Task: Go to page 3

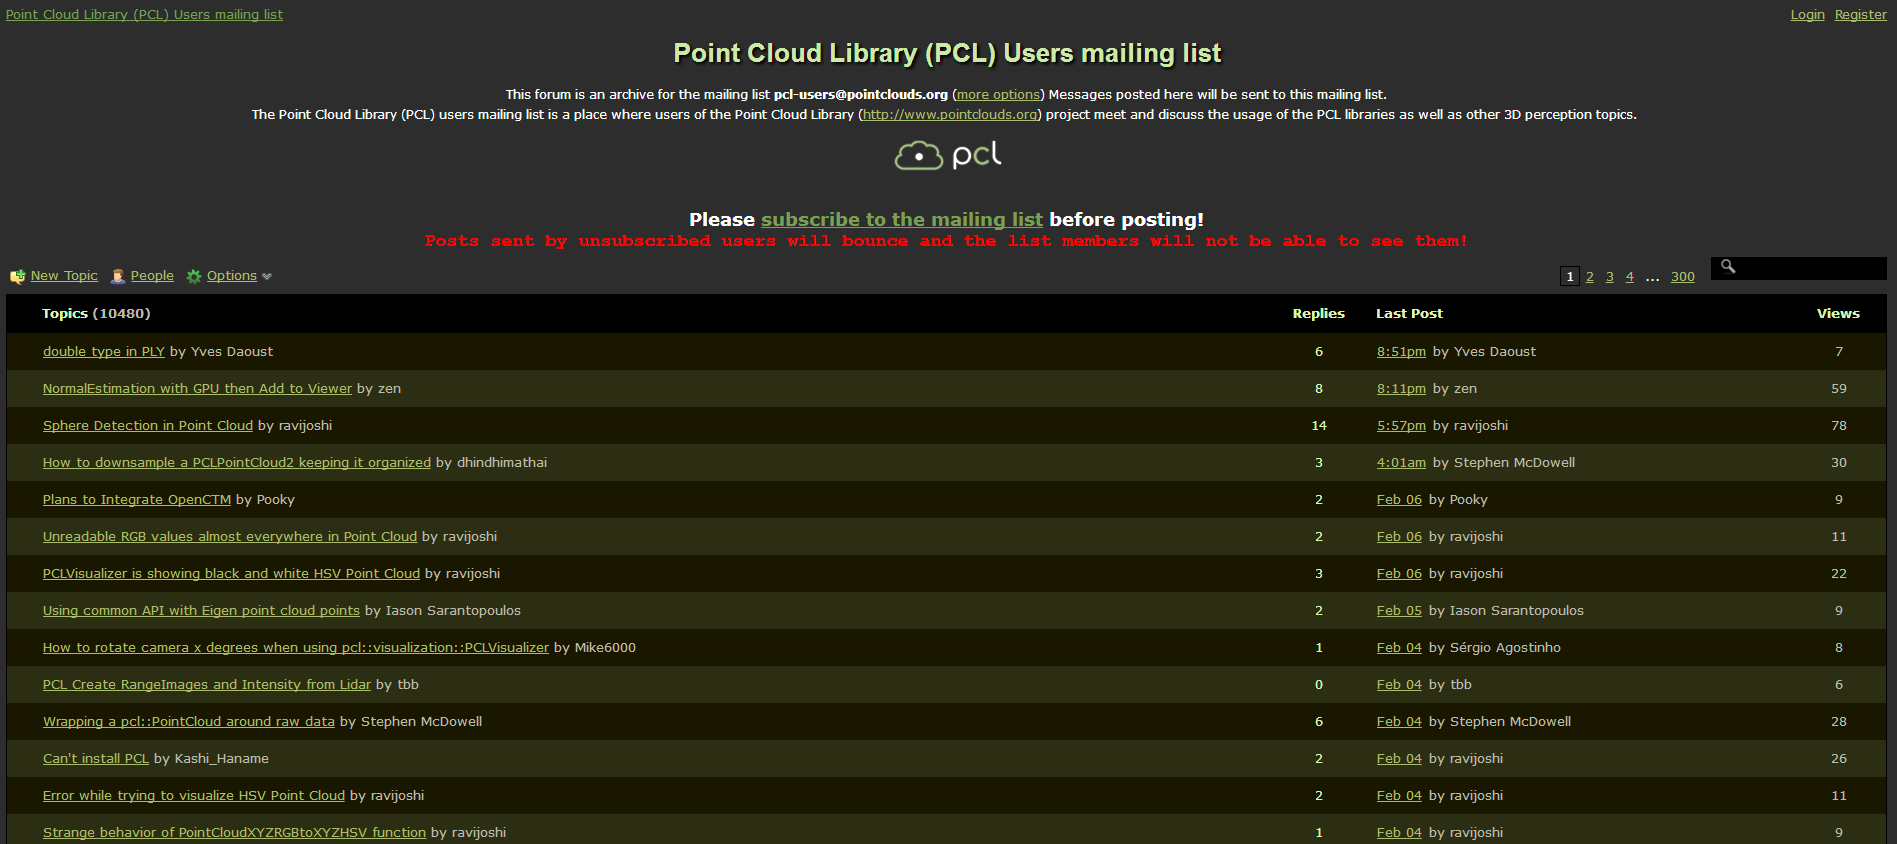Action: [1610, 277]
